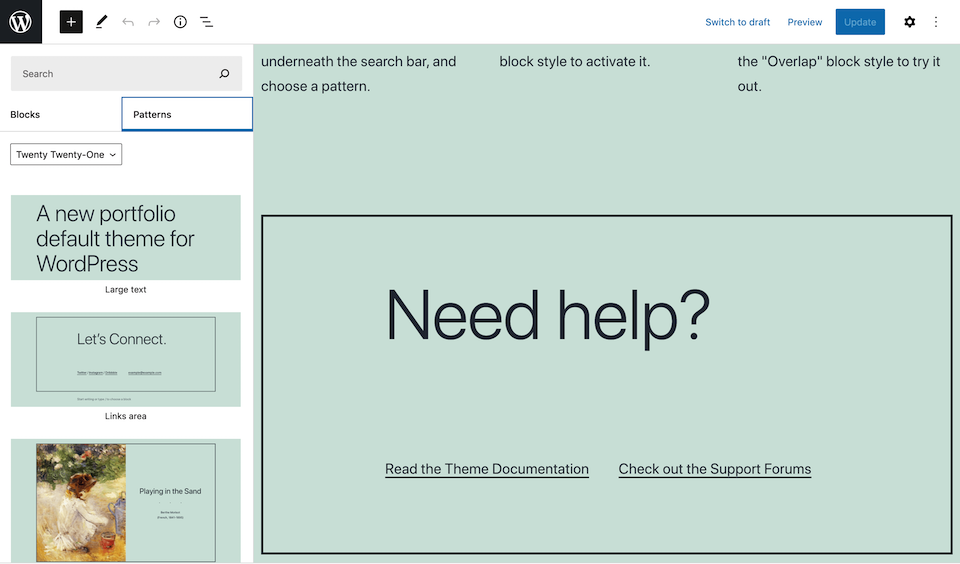This screenshot has width=960, height=564.
Task: Insert the Links area pattern
Action: (126, 359)
